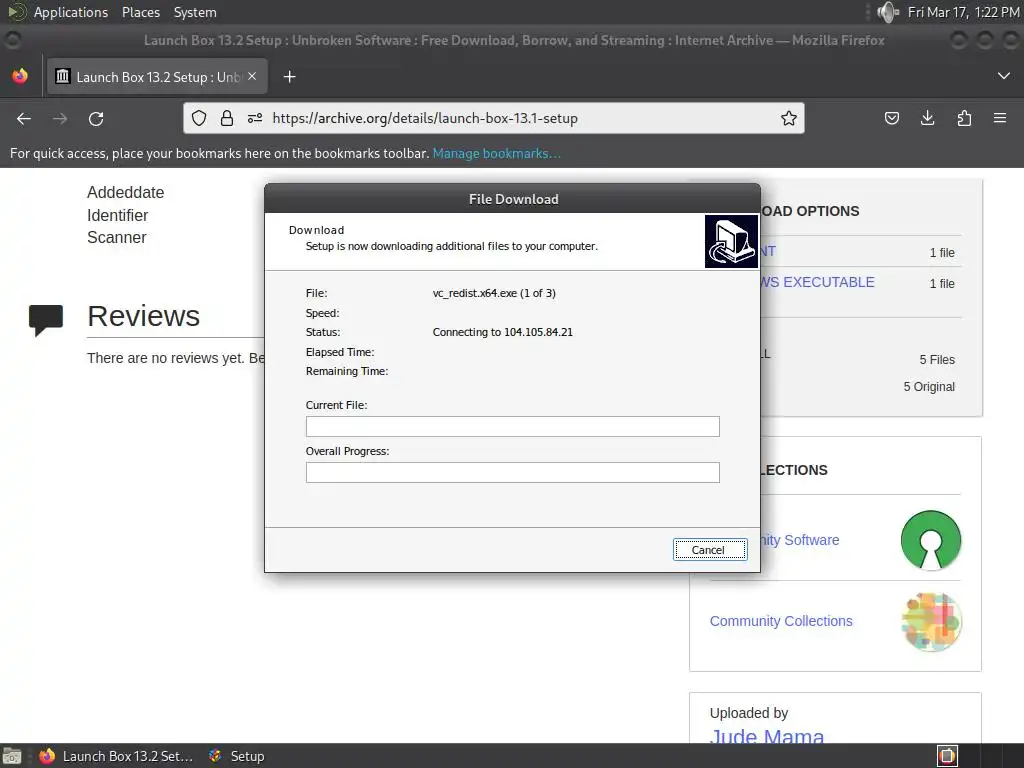Screen dimensions: 1024x768
Task: Click the Current File progress bar
Action: [513, 426]
